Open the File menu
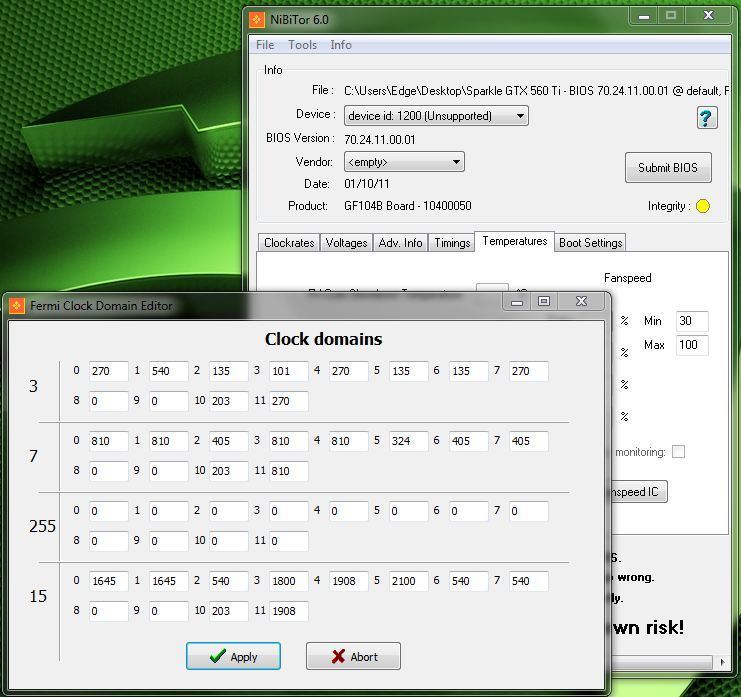 coord(265,45)
